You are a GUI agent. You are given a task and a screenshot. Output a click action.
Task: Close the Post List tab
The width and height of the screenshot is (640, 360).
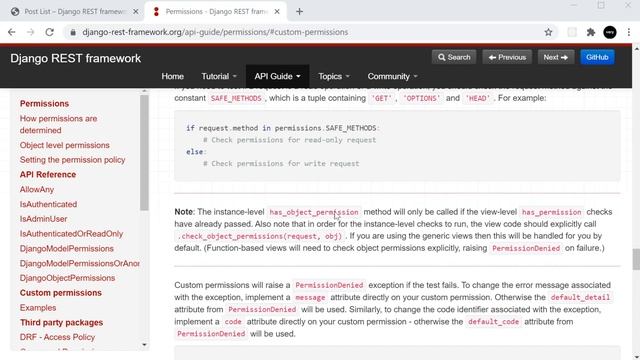click(x=136, y=12)
